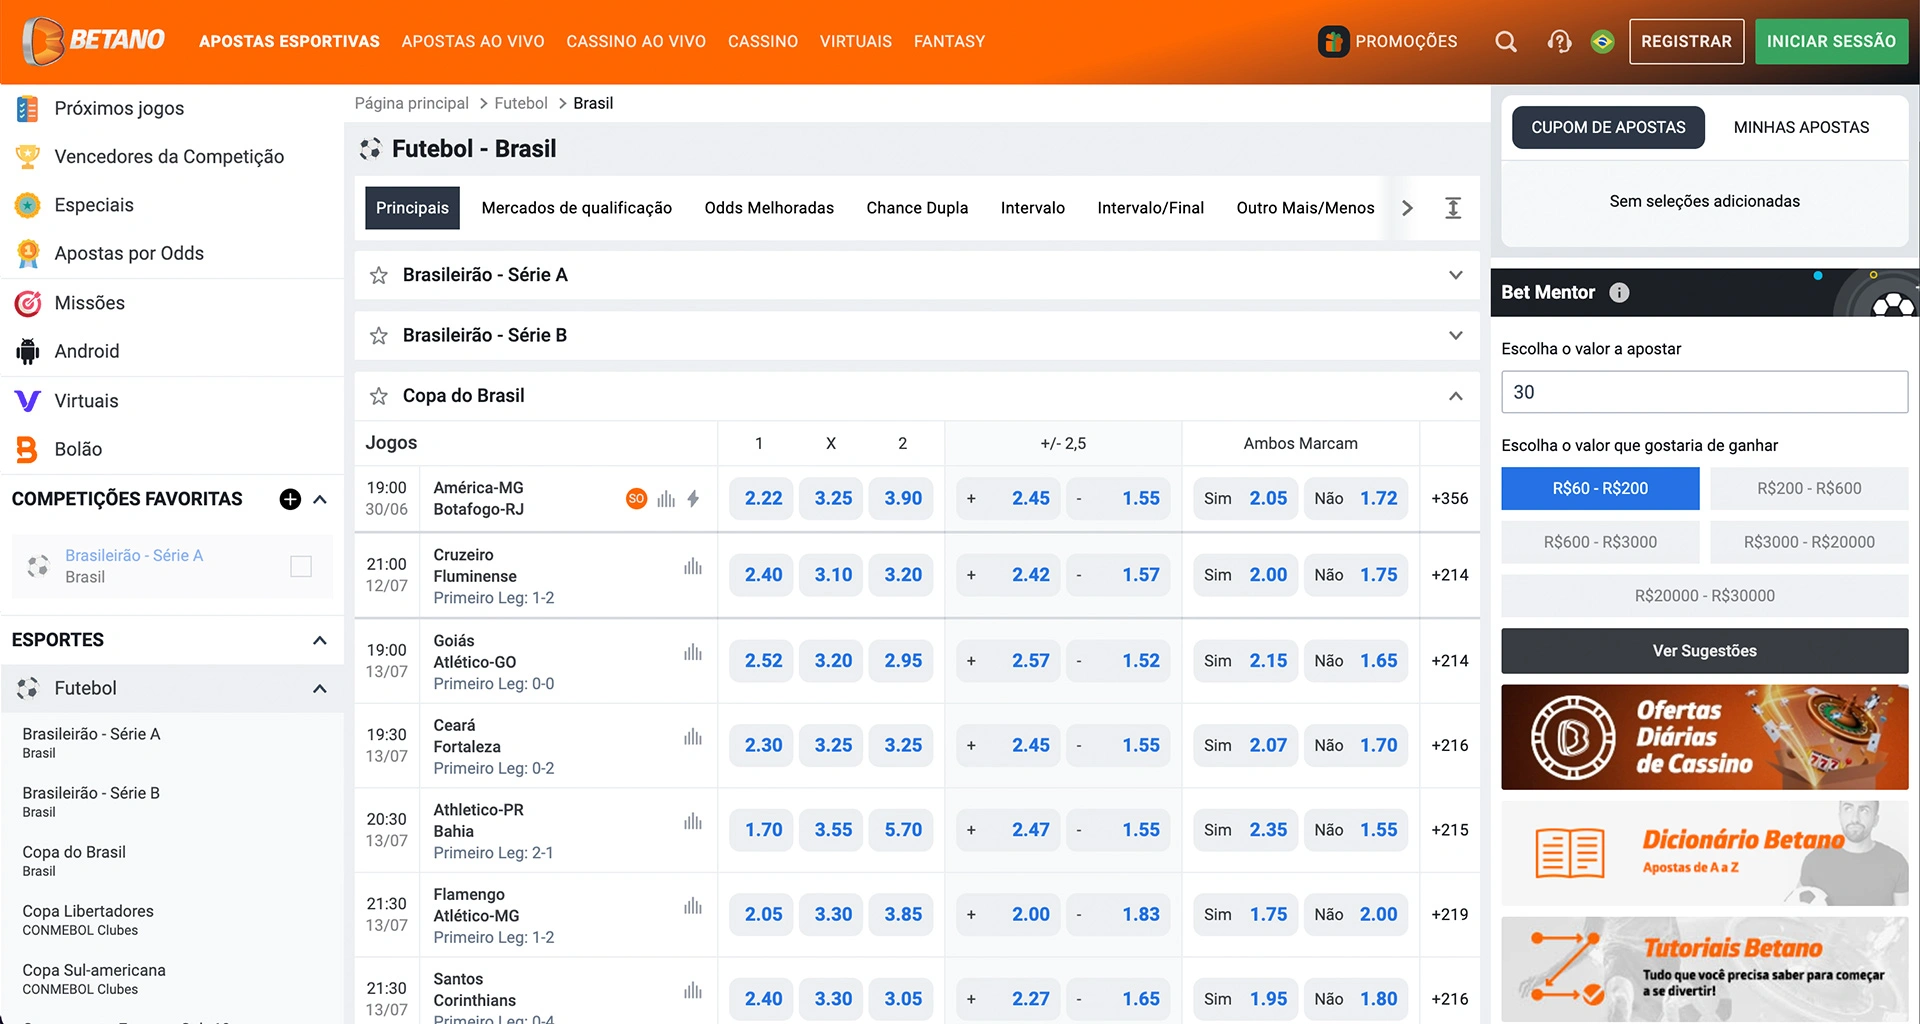Favorite Brasileirão - Série B star
This screenshot has width=1920, height=1024.
[378, 336]
